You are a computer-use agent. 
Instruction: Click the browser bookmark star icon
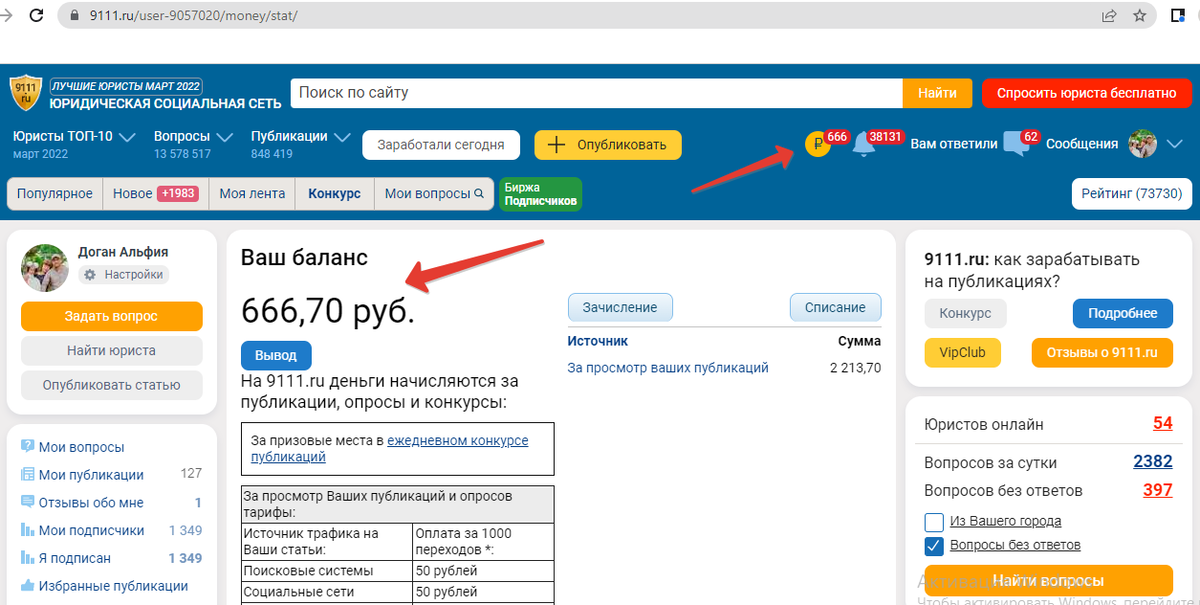1139,16
